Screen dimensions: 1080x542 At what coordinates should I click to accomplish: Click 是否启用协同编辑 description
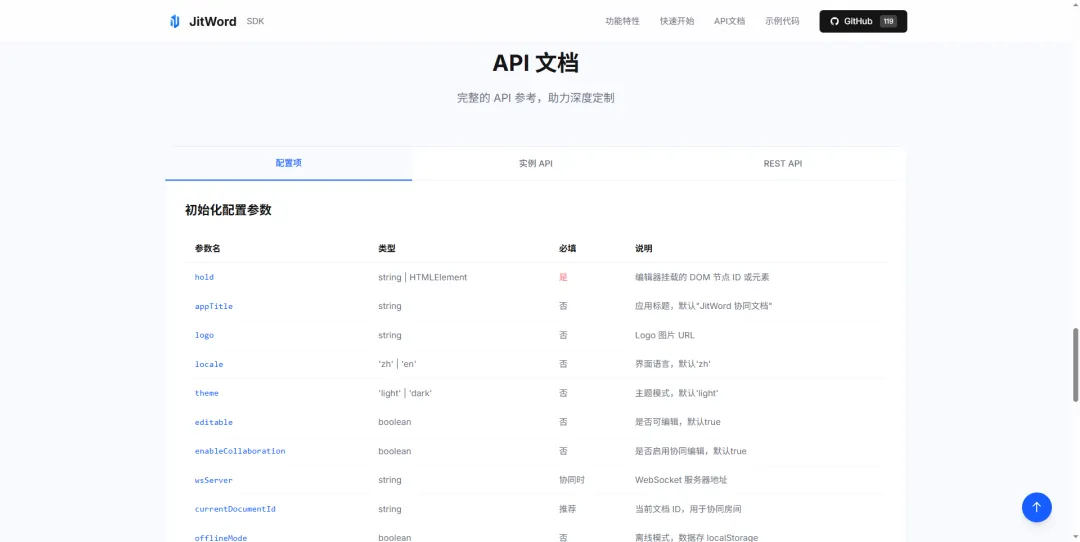point(691,451)
